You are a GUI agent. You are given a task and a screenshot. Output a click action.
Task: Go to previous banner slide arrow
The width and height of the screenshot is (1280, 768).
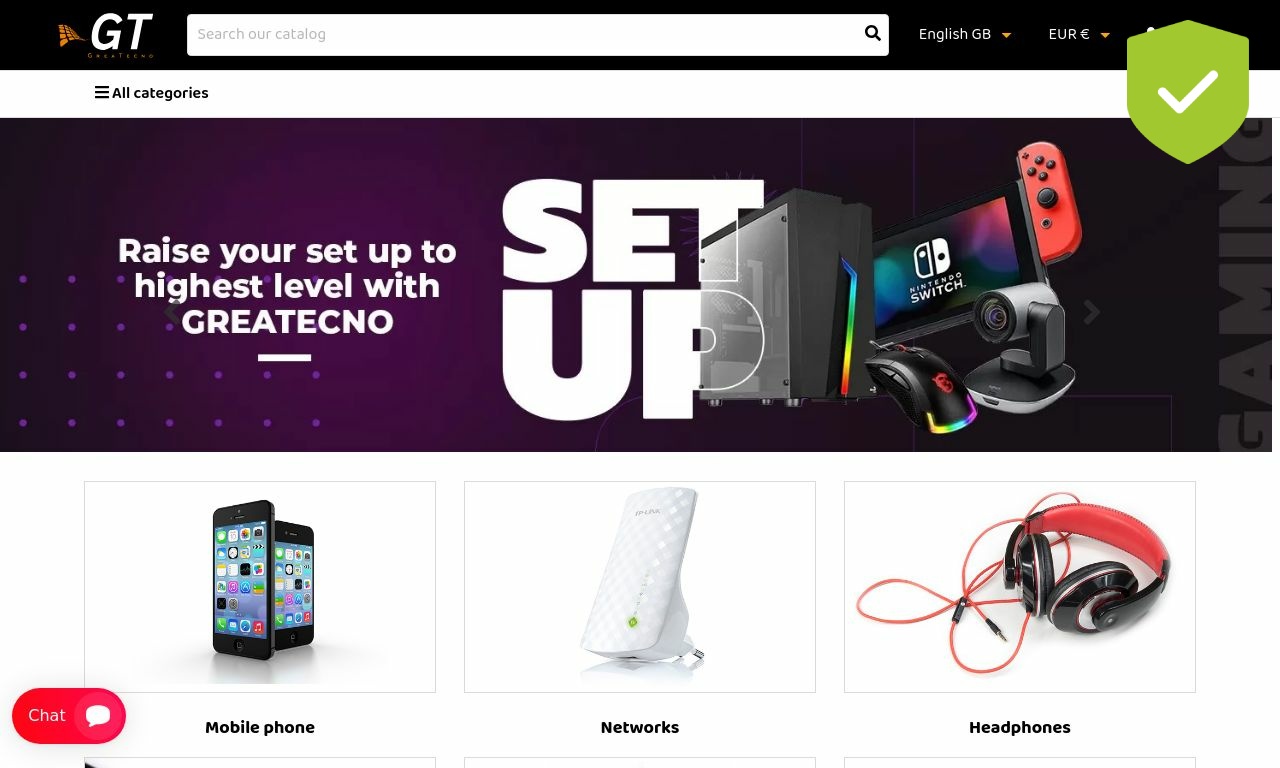coord(172,312)
